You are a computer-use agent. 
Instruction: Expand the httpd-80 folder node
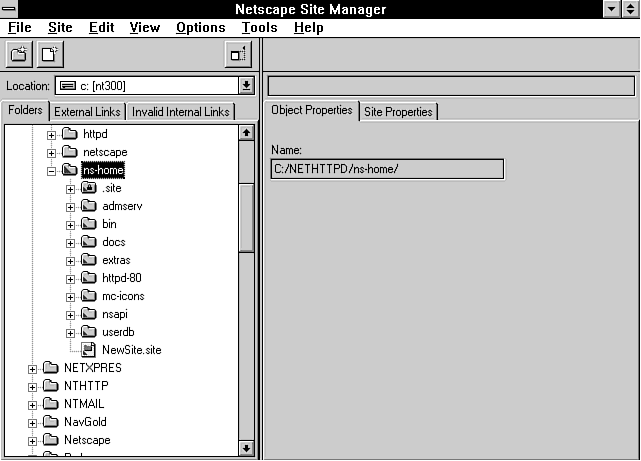coord(70,279)
